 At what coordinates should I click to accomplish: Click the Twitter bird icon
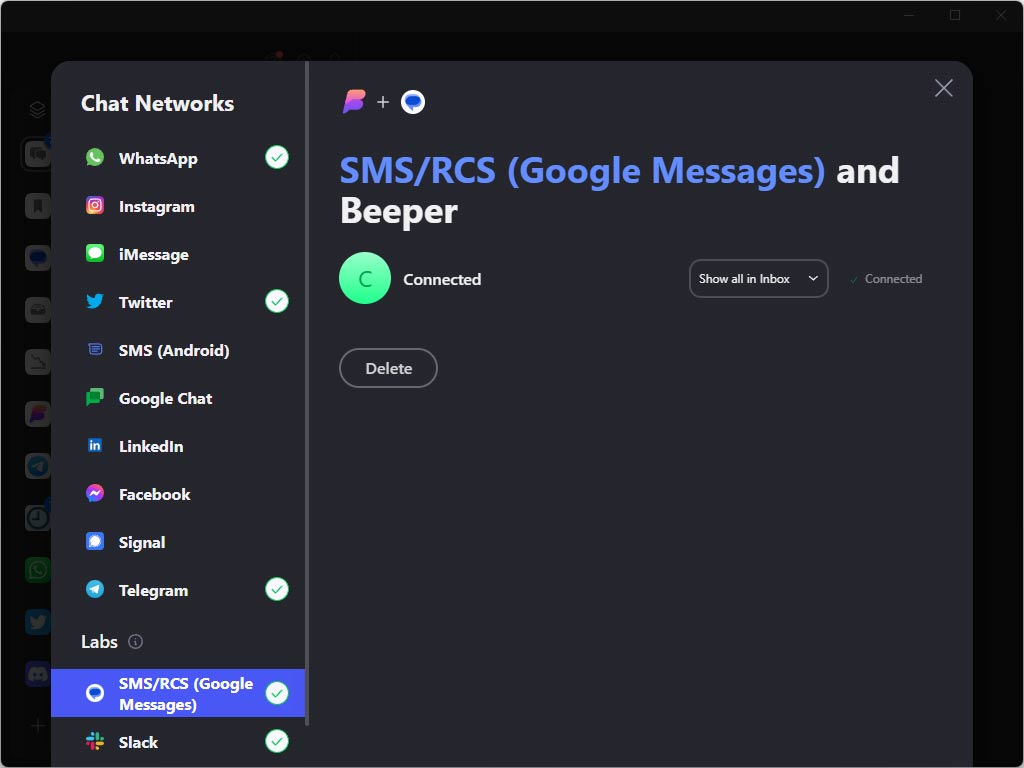click(x=95, y=302)
